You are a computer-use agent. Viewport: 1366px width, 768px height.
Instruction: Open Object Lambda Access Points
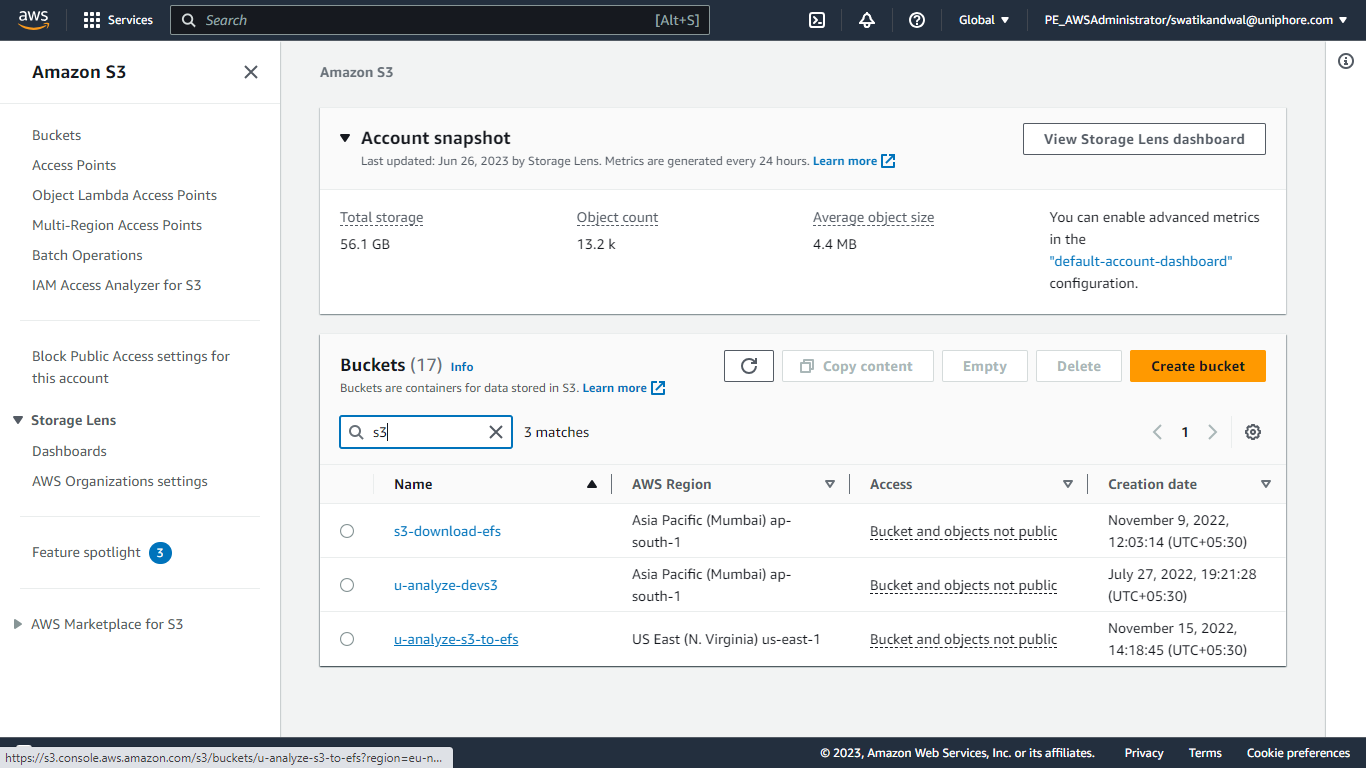124,195
